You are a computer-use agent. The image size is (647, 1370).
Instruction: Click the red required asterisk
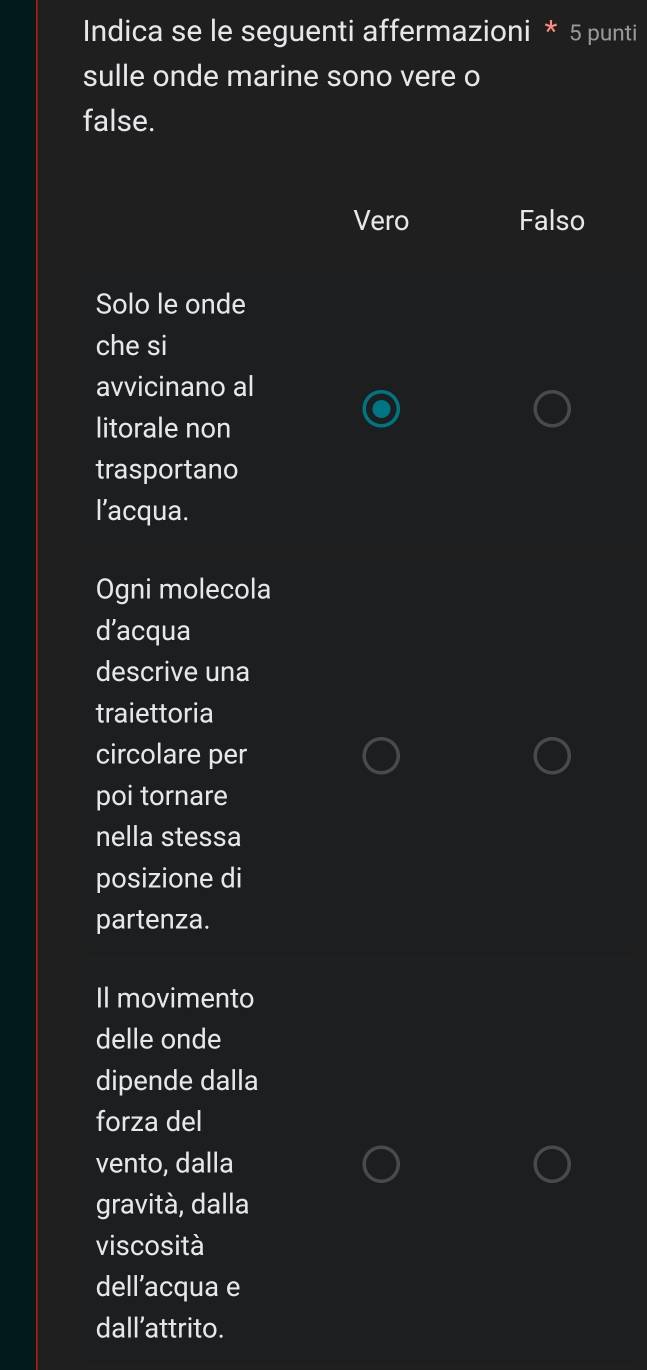pos(550,33)
